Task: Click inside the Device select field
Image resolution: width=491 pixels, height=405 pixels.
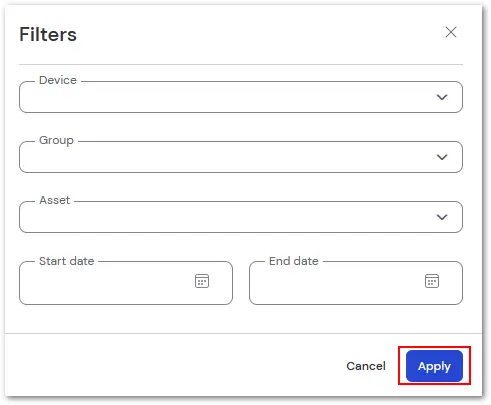Action: [x=241, y=97]
